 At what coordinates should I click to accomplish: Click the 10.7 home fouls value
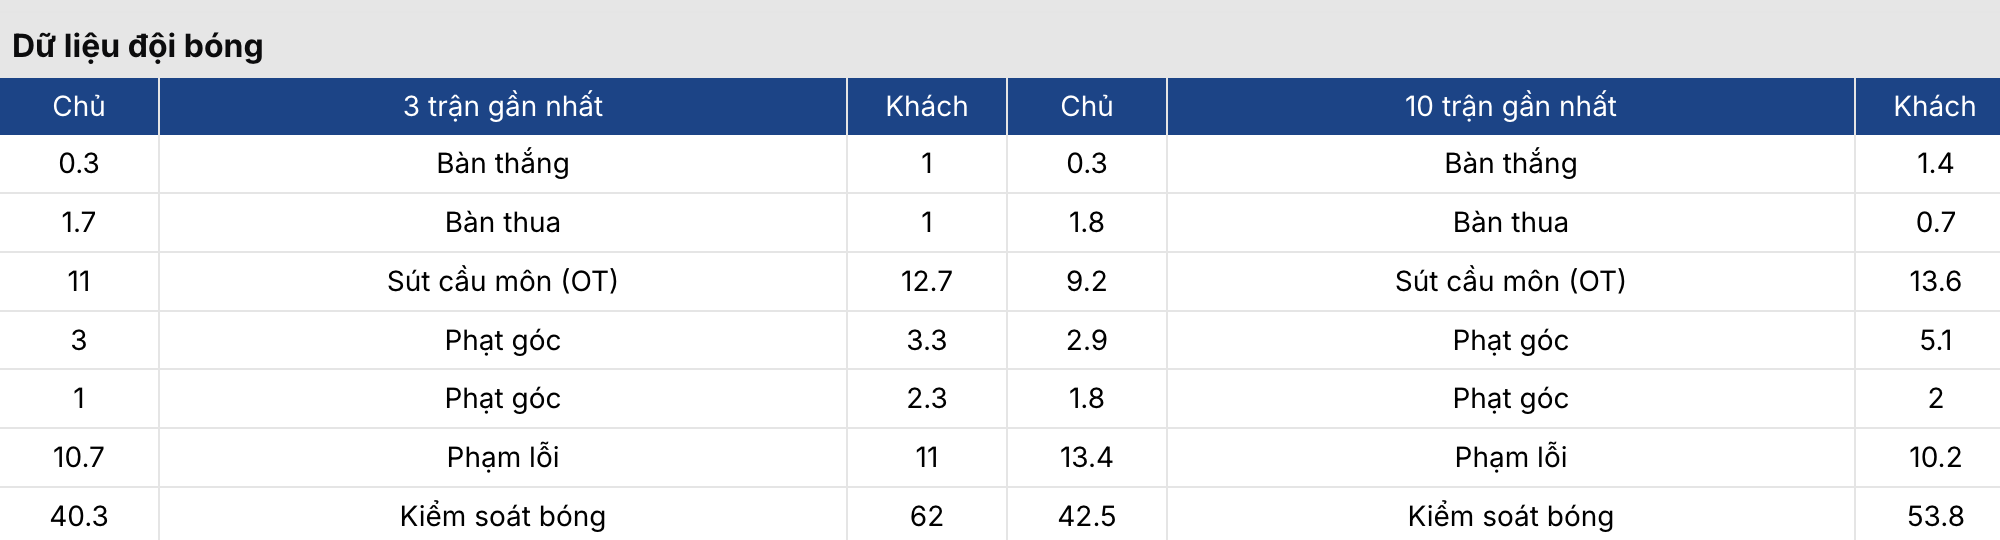point(79,457)
